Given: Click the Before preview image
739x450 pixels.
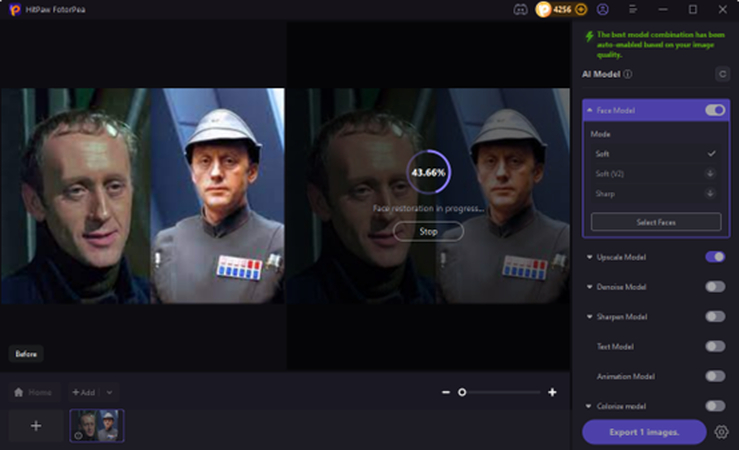Looking at the screenshot, I should click(x=142, y=196).
